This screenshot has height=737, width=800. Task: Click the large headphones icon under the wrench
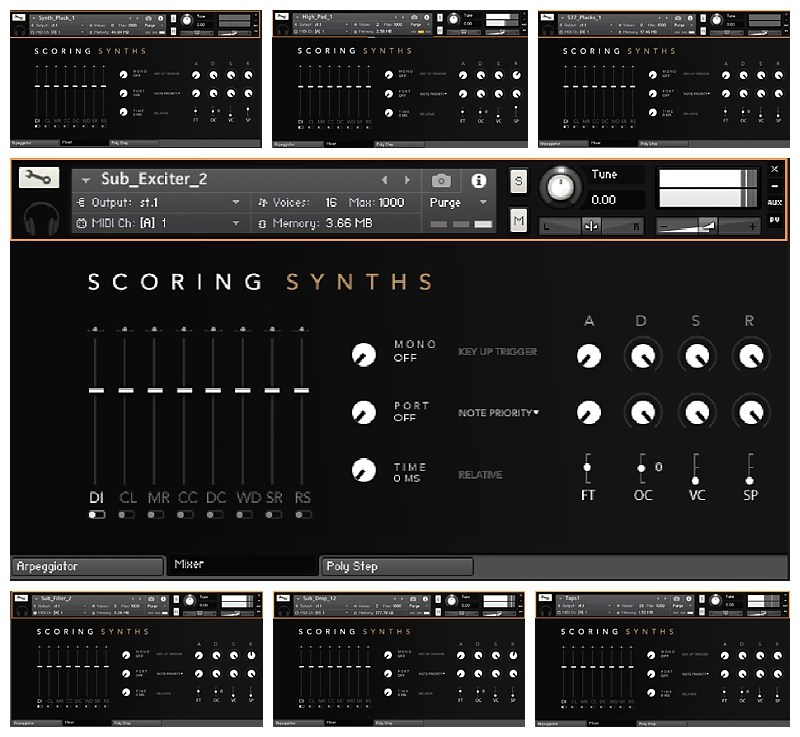click(x=38, y=218)
